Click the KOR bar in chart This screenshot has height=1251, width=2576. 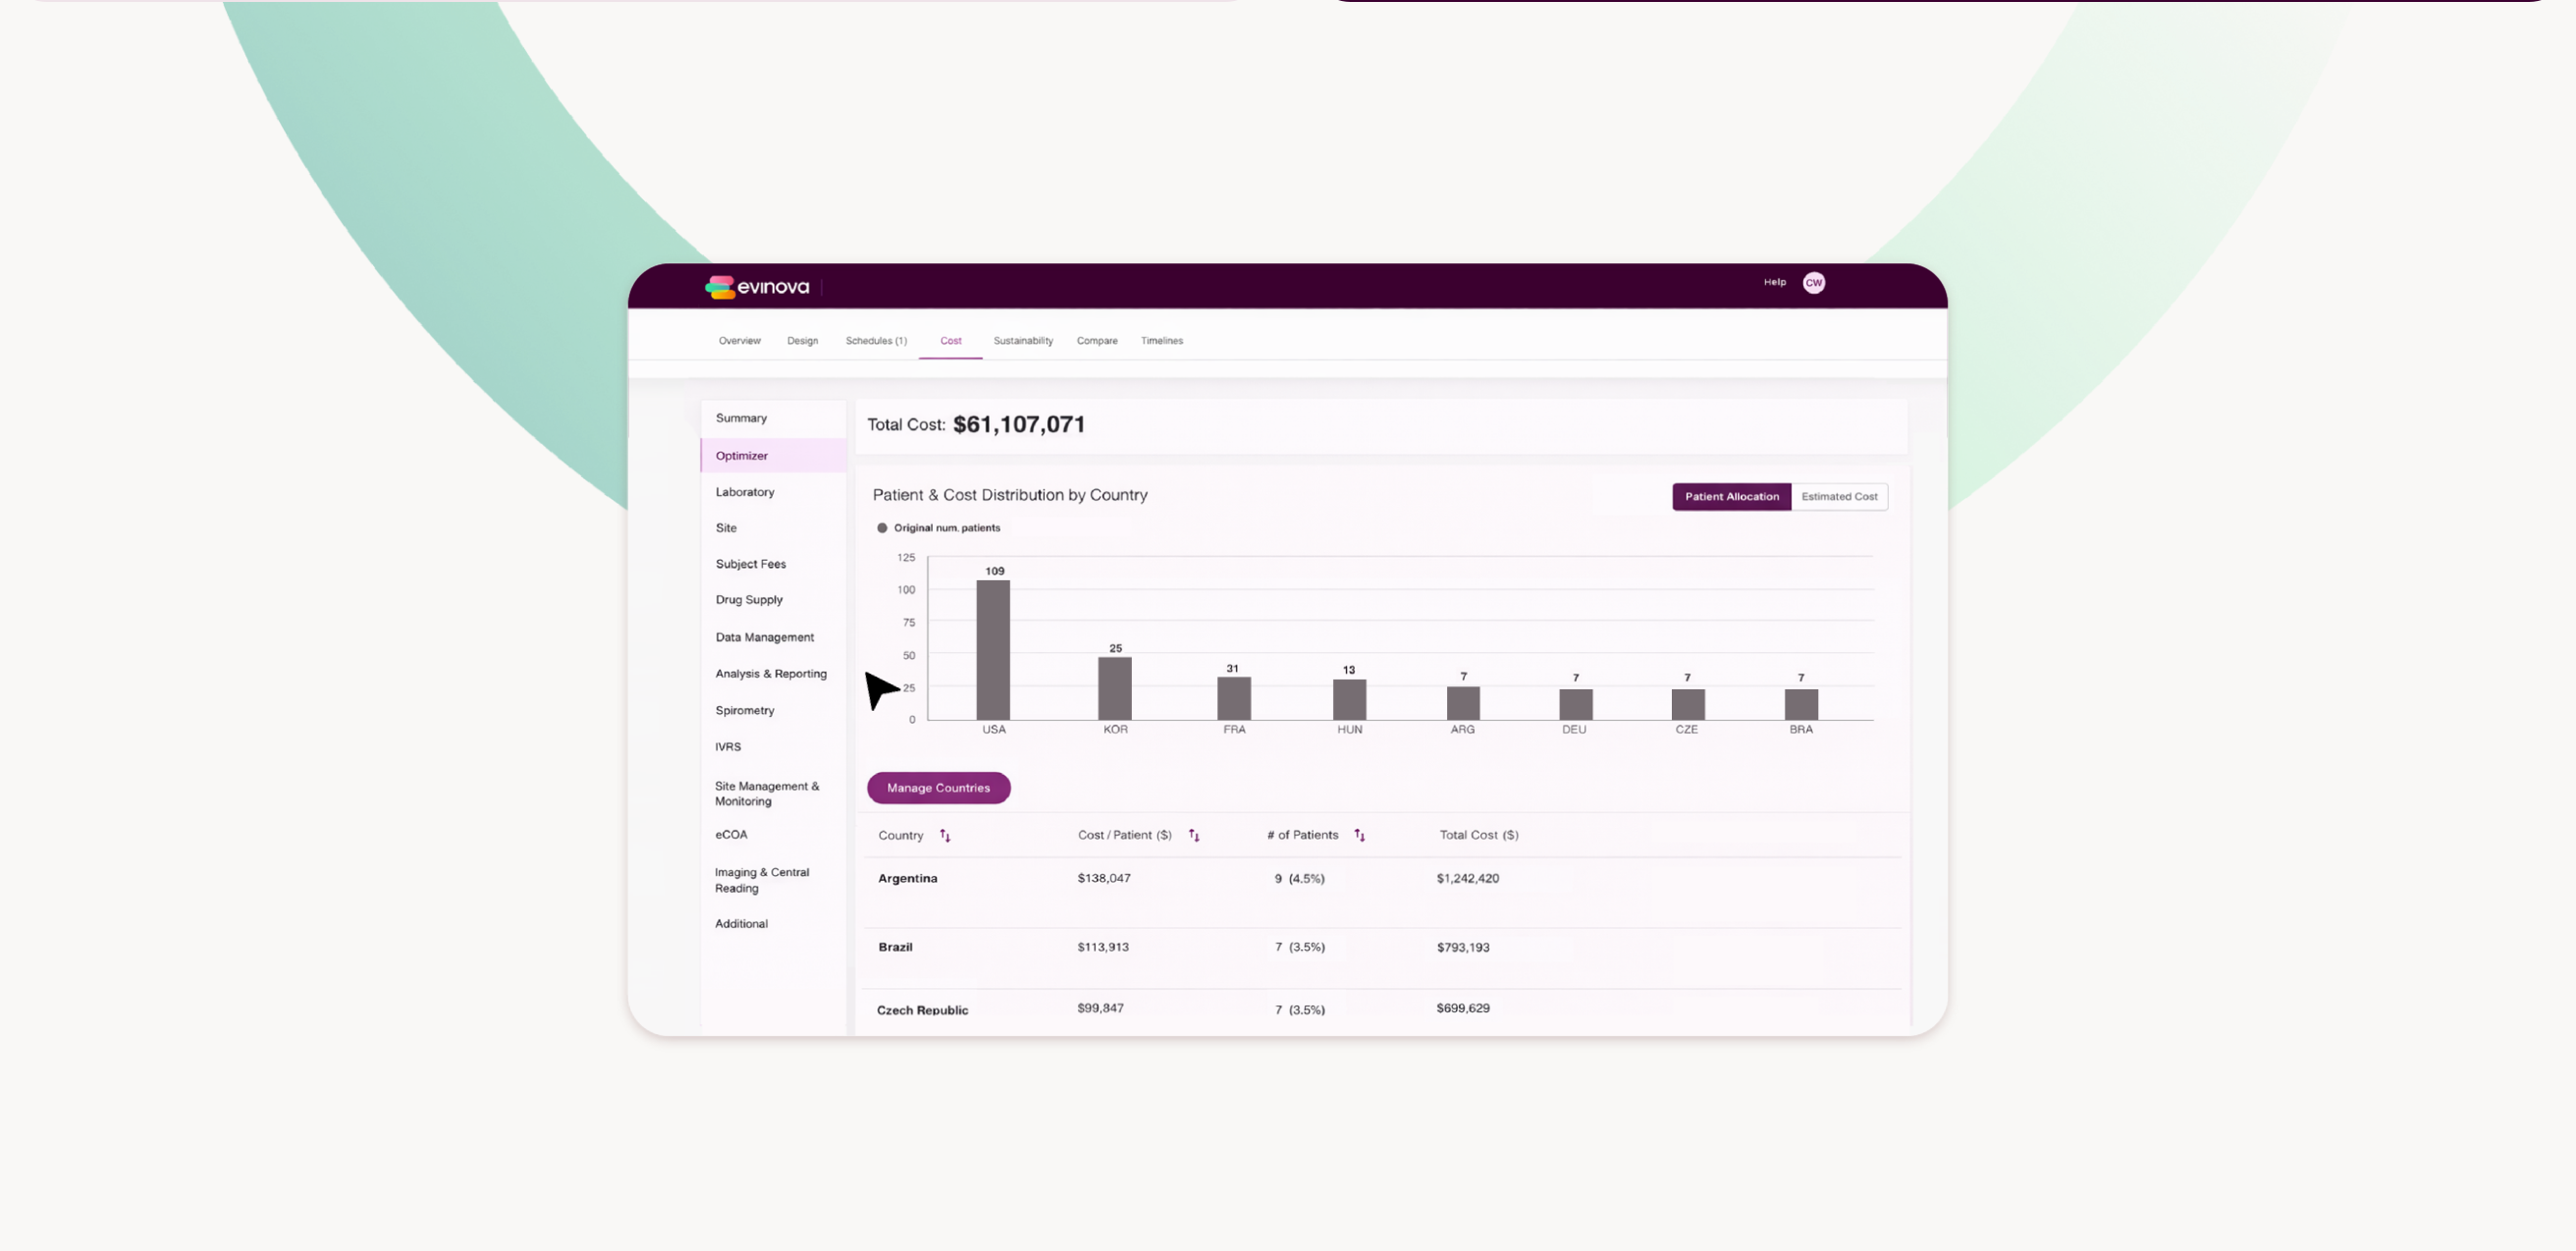(x=1114, y=688)
